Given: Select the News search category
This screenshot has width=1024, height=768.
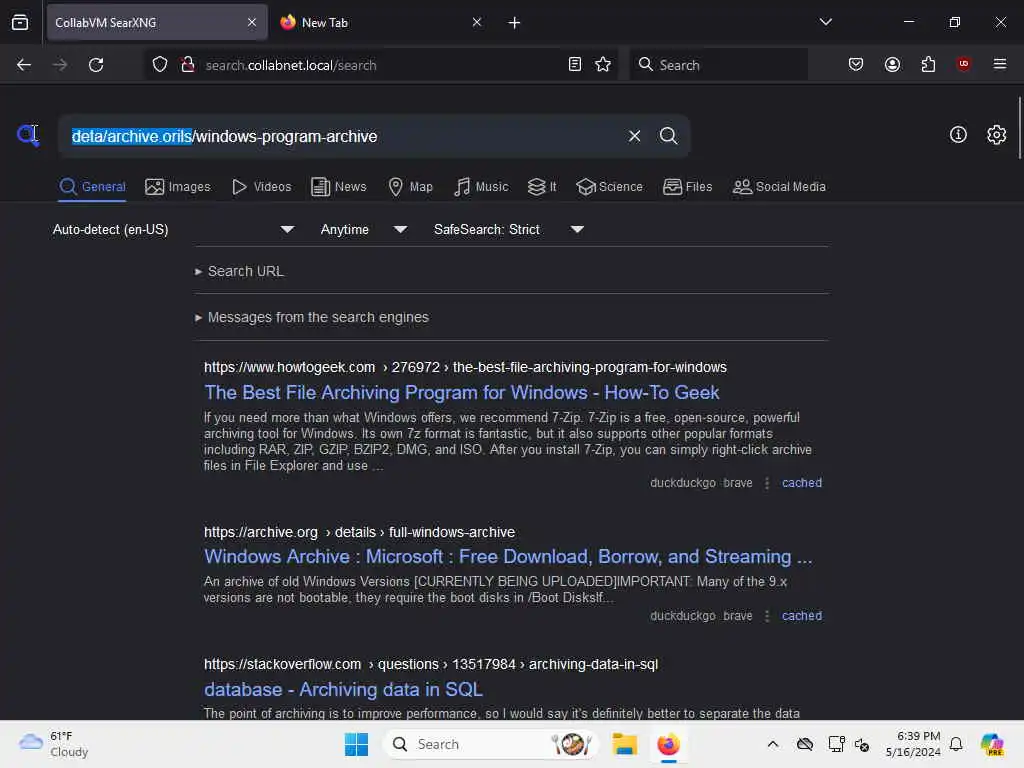Looking at the screenshot, I should click(338, 187).
